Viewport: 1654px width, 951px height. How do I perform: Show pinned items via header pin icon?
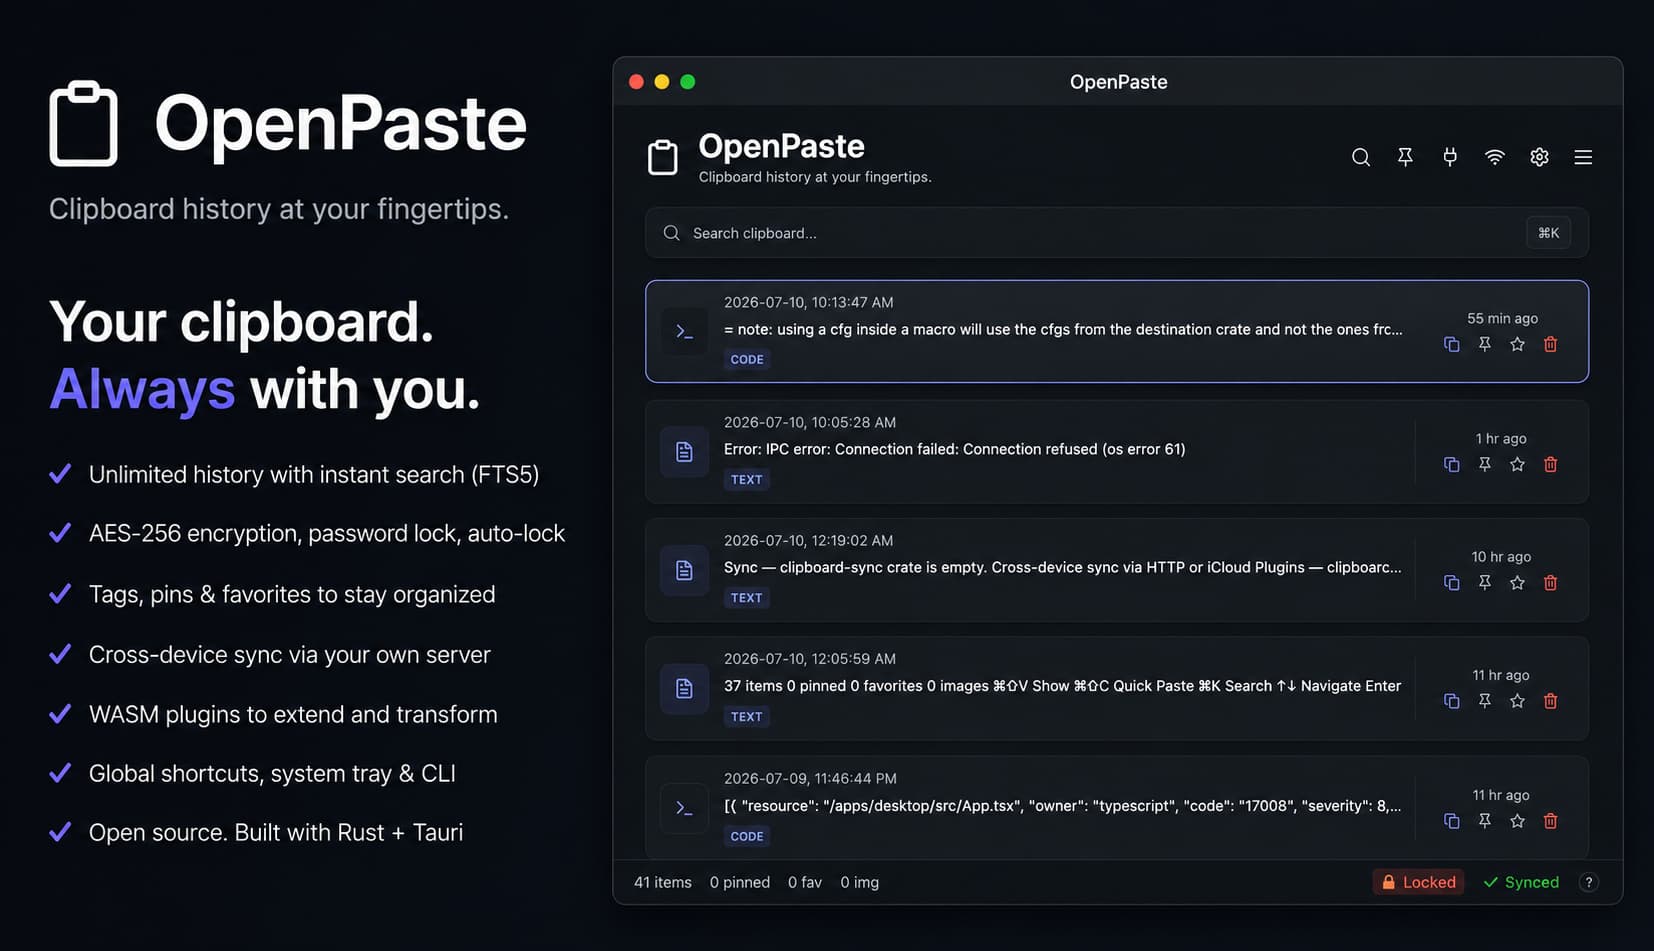pos(1405,157)
